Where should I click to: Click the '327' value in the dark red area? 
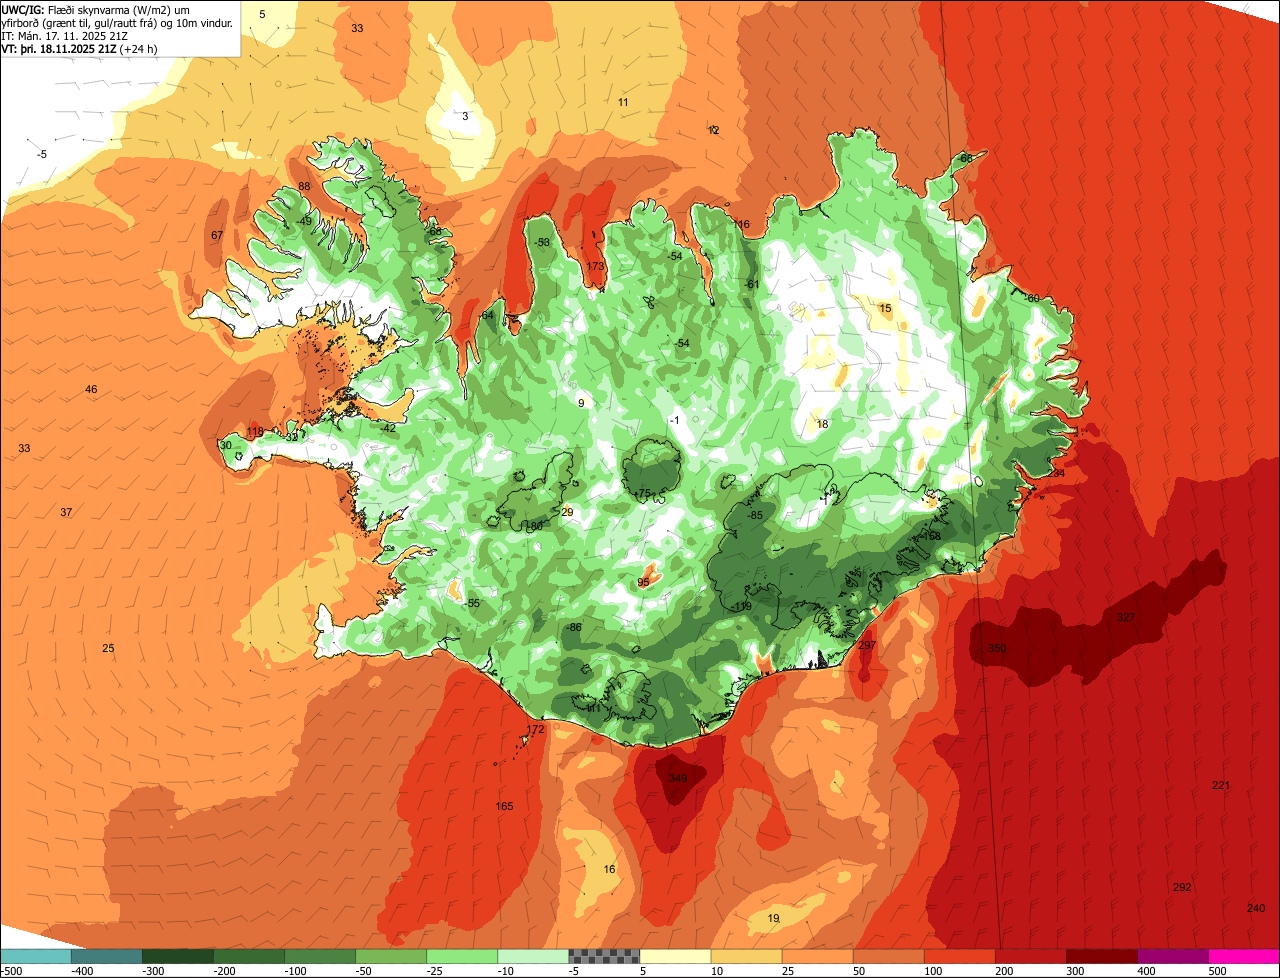coord(1126,617)
